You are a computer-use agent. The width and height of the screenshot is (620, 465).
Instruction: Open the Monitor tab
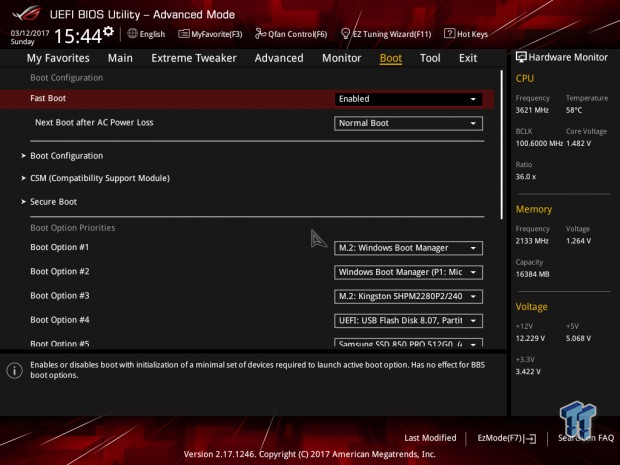pos(342,58)
